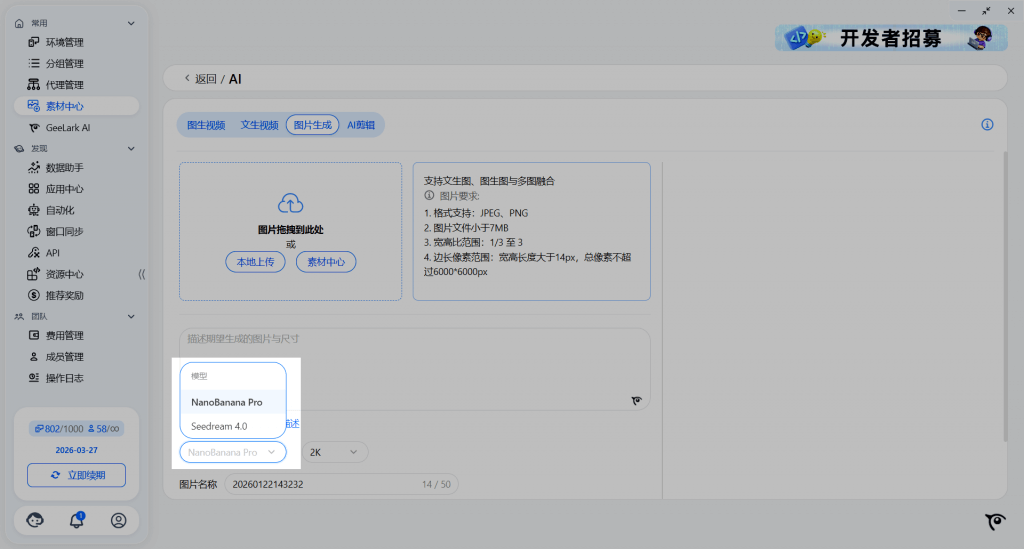Click the eye icon in prompt box
This screenshot has width=1024, height=549.
[x=637, y=400]
